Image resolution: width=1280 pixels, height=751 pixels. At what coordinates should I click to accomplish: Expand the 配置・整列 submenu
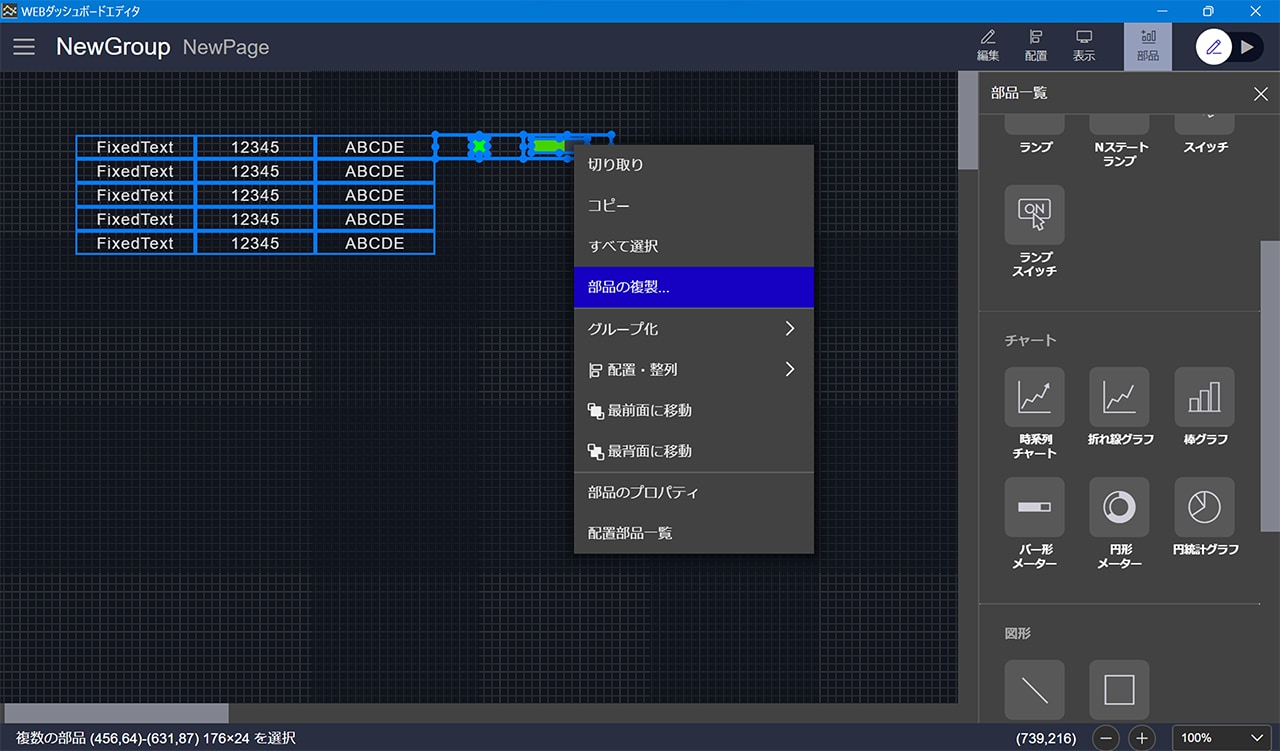(693, 369)
